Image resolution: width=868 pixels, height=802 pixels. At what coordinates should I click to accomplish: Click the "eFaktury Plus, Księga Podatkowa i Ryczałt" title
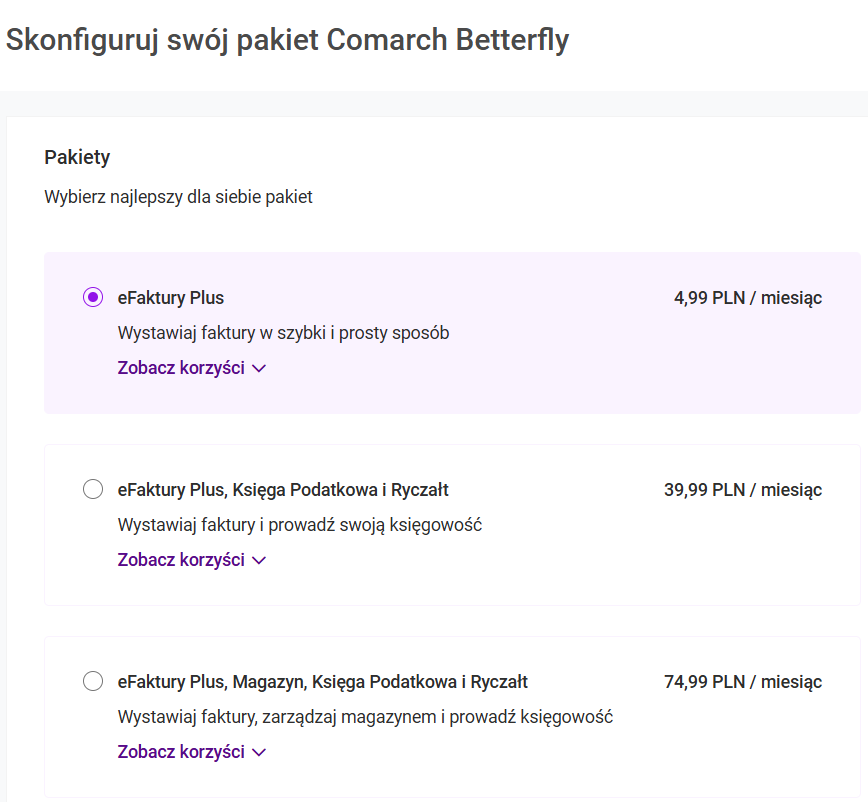(x=283, y=489)
